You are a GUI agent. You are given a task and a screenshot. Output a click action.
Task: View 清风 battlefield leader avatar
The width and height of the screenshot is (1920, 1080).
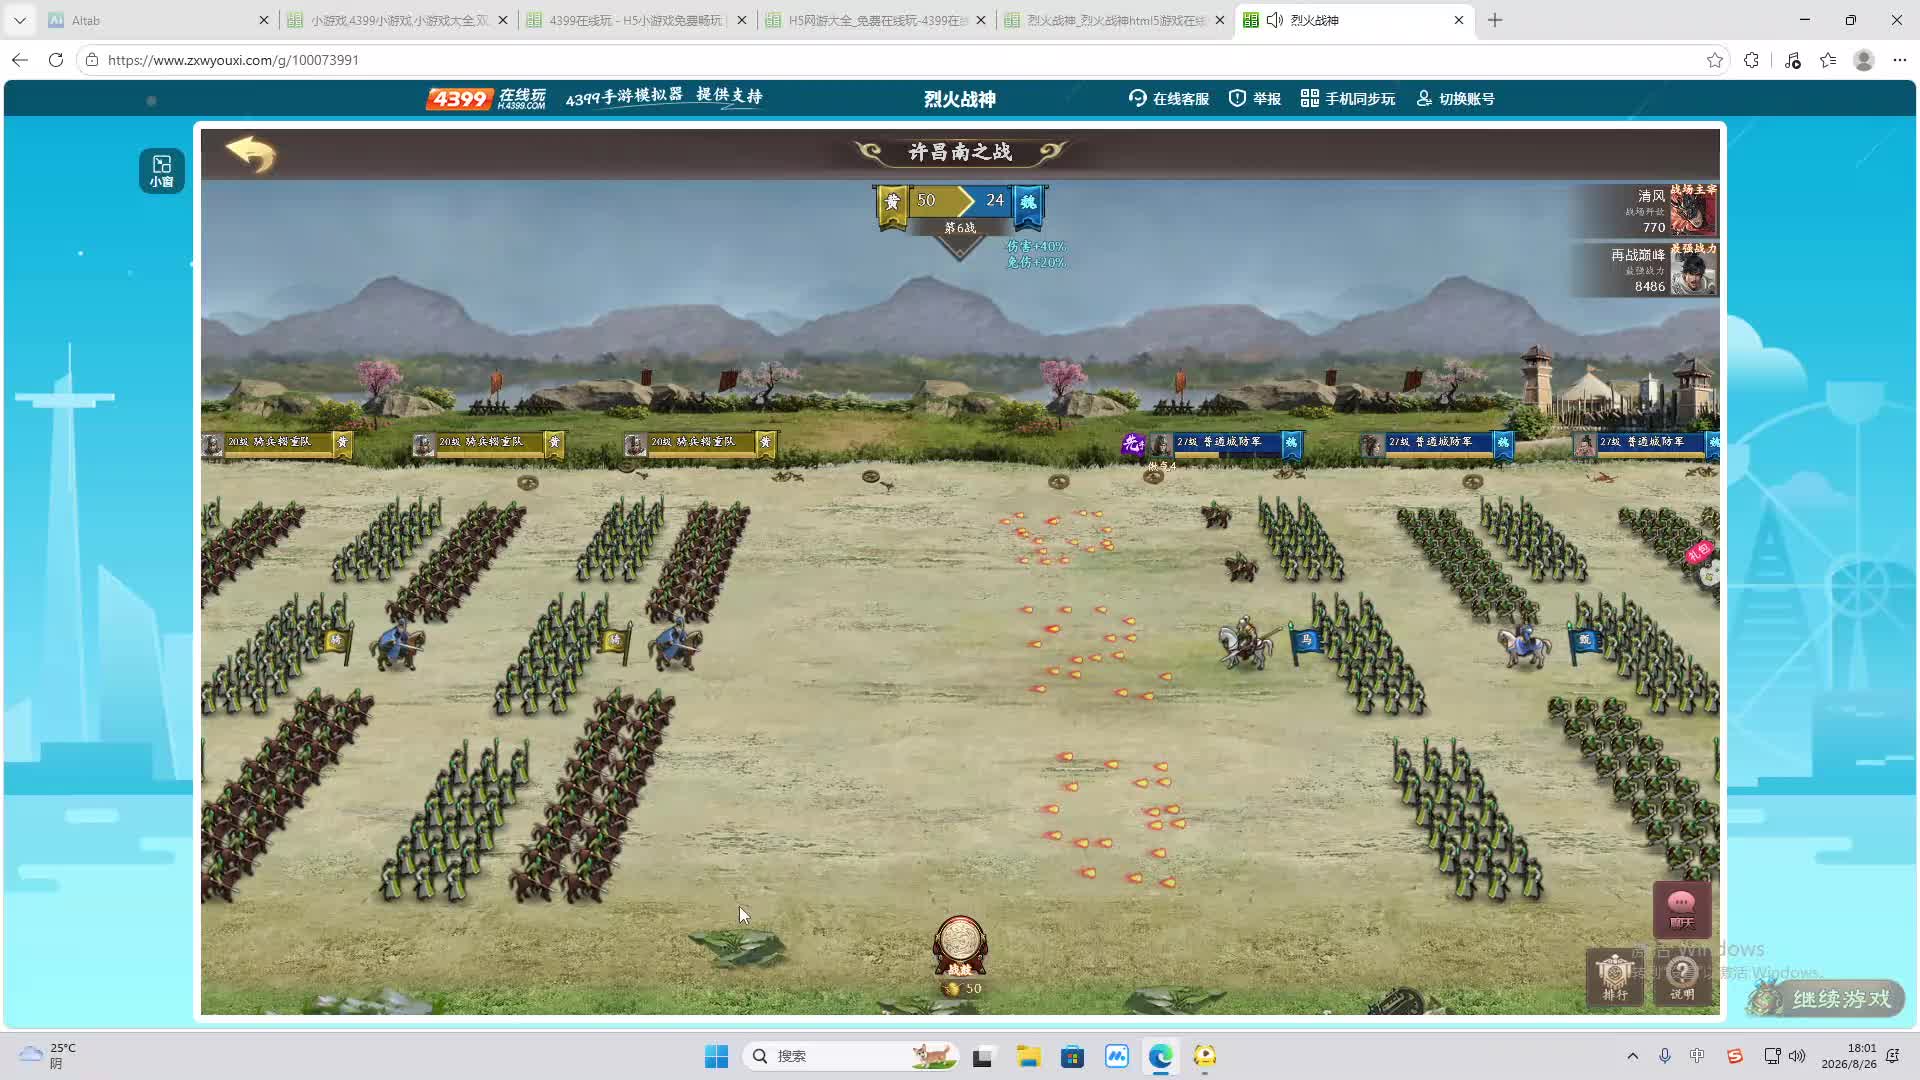coord(1692,211)
